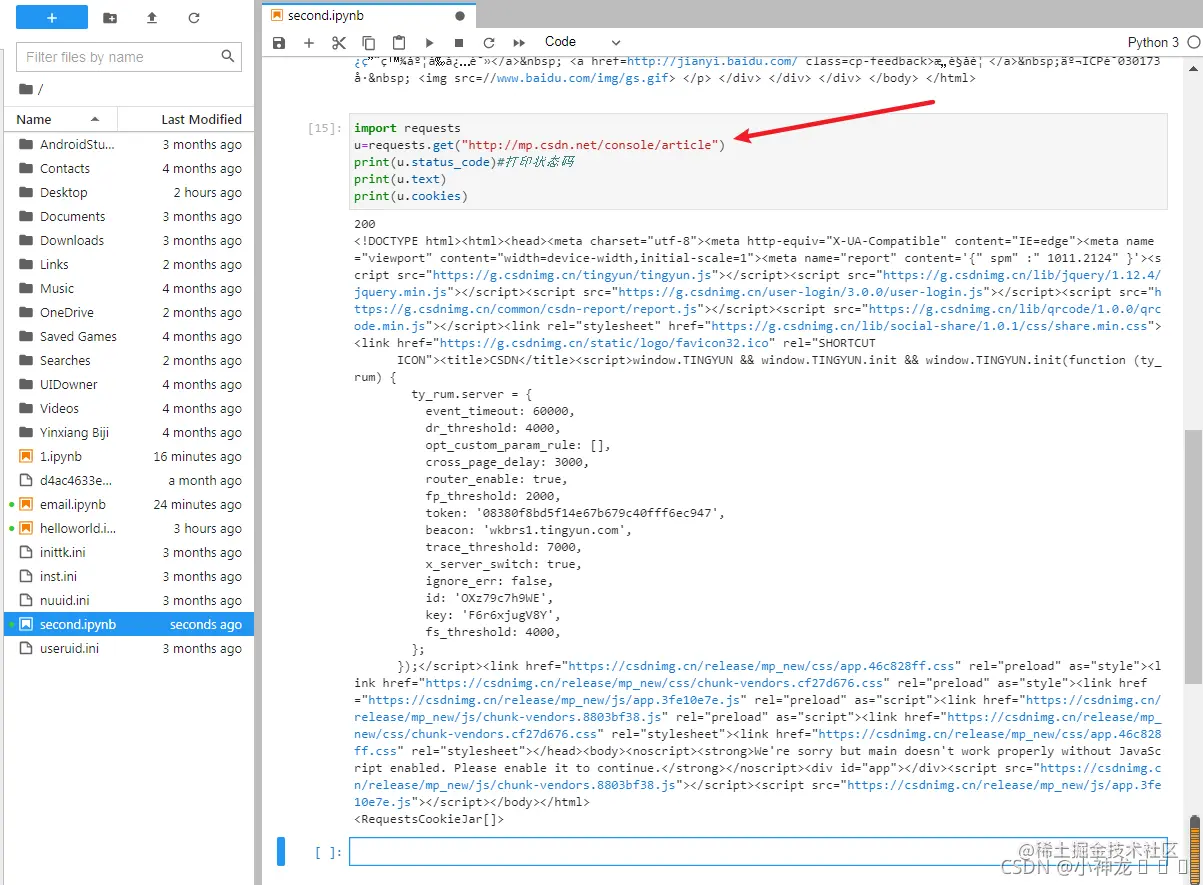Viewport: 1203px width, 885px height.
Task: Restart the kernel
Action: pyautogui.click(x=489, y=43)
